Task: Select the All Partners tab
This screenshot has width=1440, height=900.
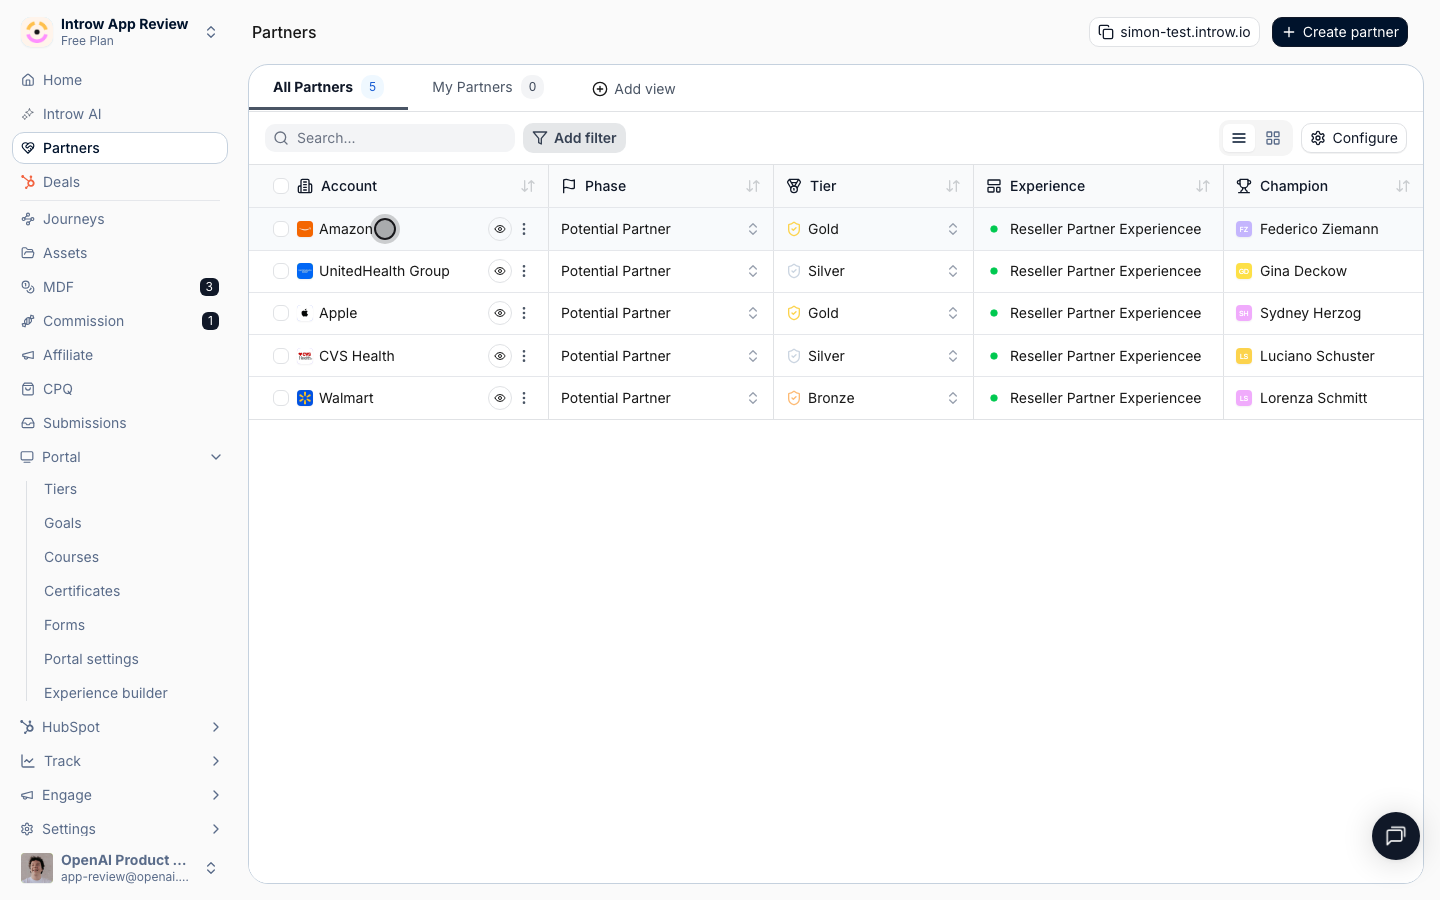Action: (x=328, y=87)
